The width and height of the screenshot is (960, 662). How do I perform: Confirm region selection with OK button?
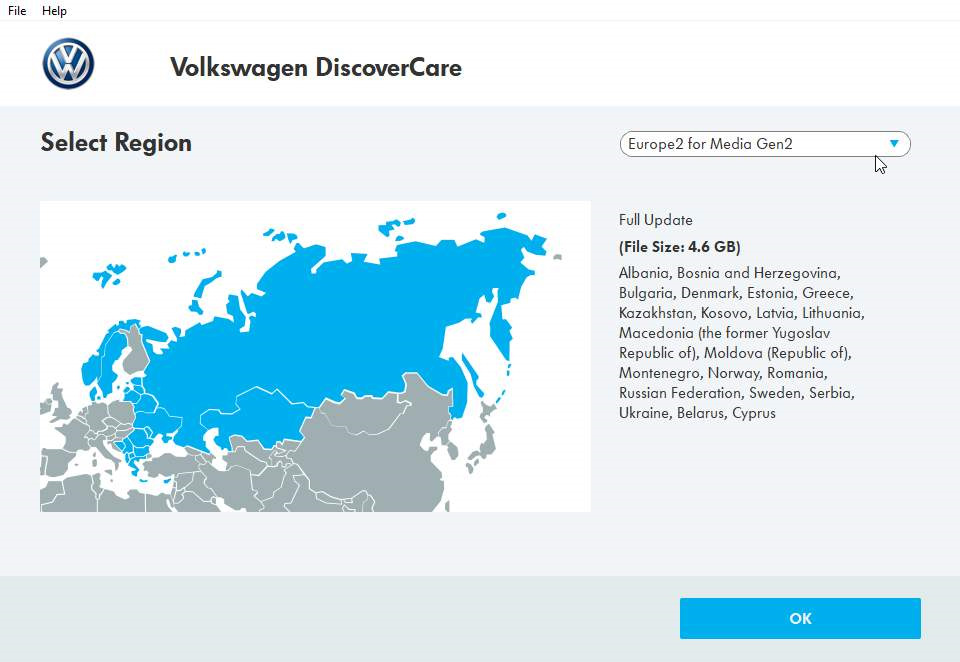[x=800, y=619]
